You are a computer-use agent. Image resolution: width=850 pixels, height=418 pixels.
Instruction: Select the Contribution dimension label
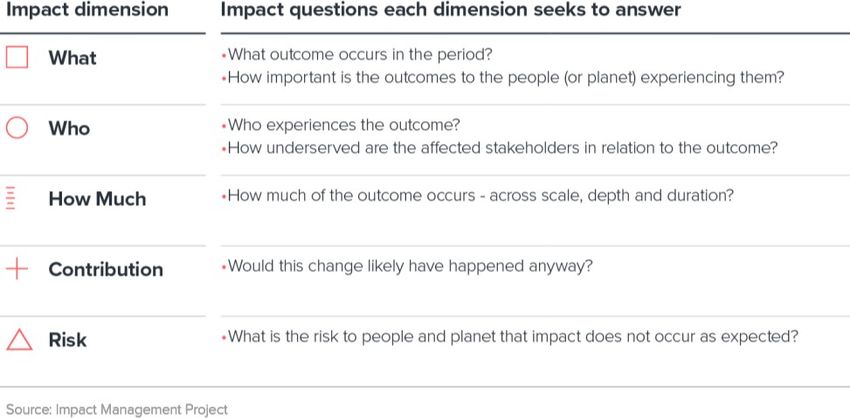coord(106,269)
